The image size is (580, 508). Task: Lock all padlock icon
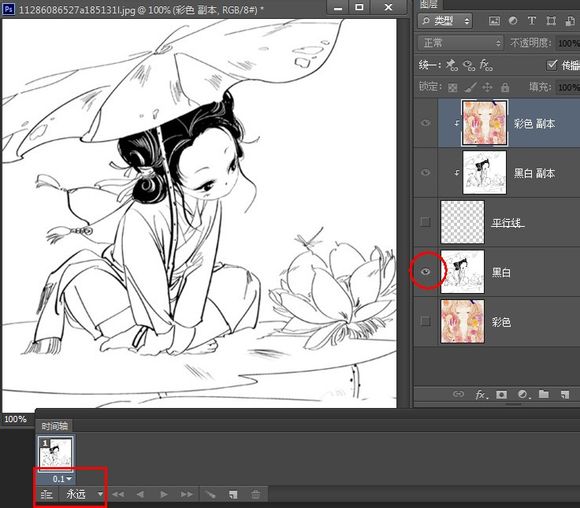click(x=505, y=87)
